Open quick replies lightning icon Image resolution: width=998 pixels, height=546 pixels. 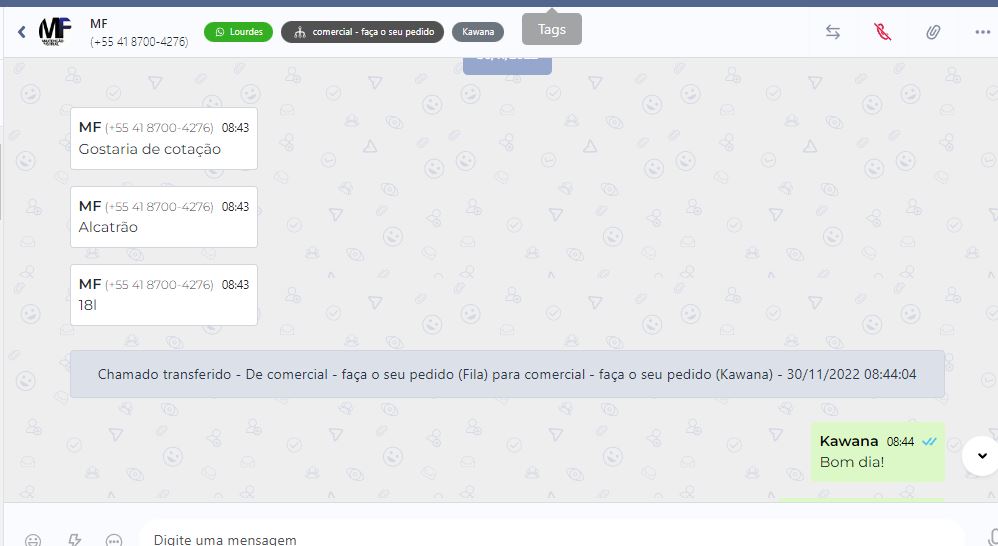pos(74,540)
